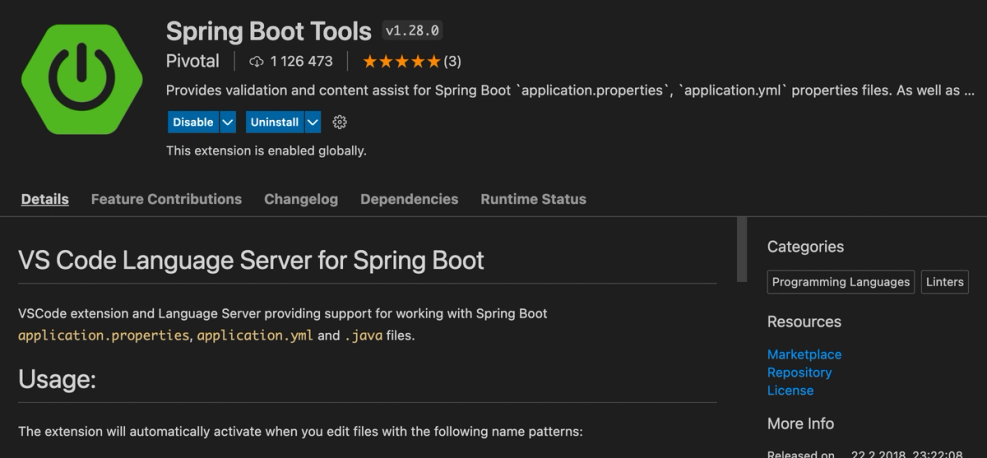This screenshot has height=458, width=987.
Task: Select the Linters category tag
Action: 944,282
